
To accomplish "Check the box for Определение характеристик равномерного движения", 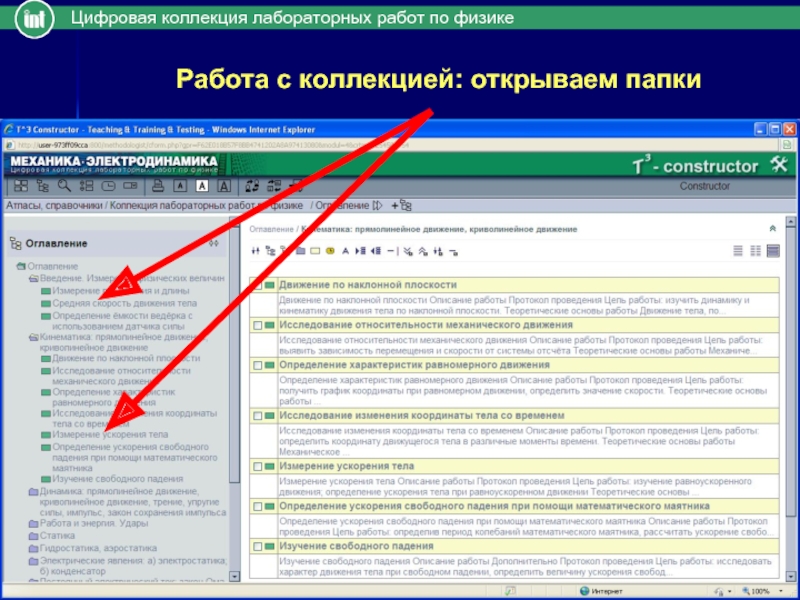I will 258,365.
